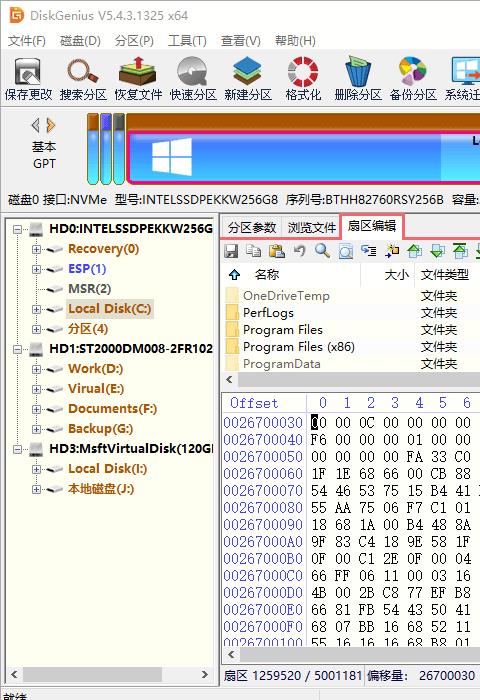Expand the 分区(4) partition node
This screenshot has width=480, height=700.
37,329
